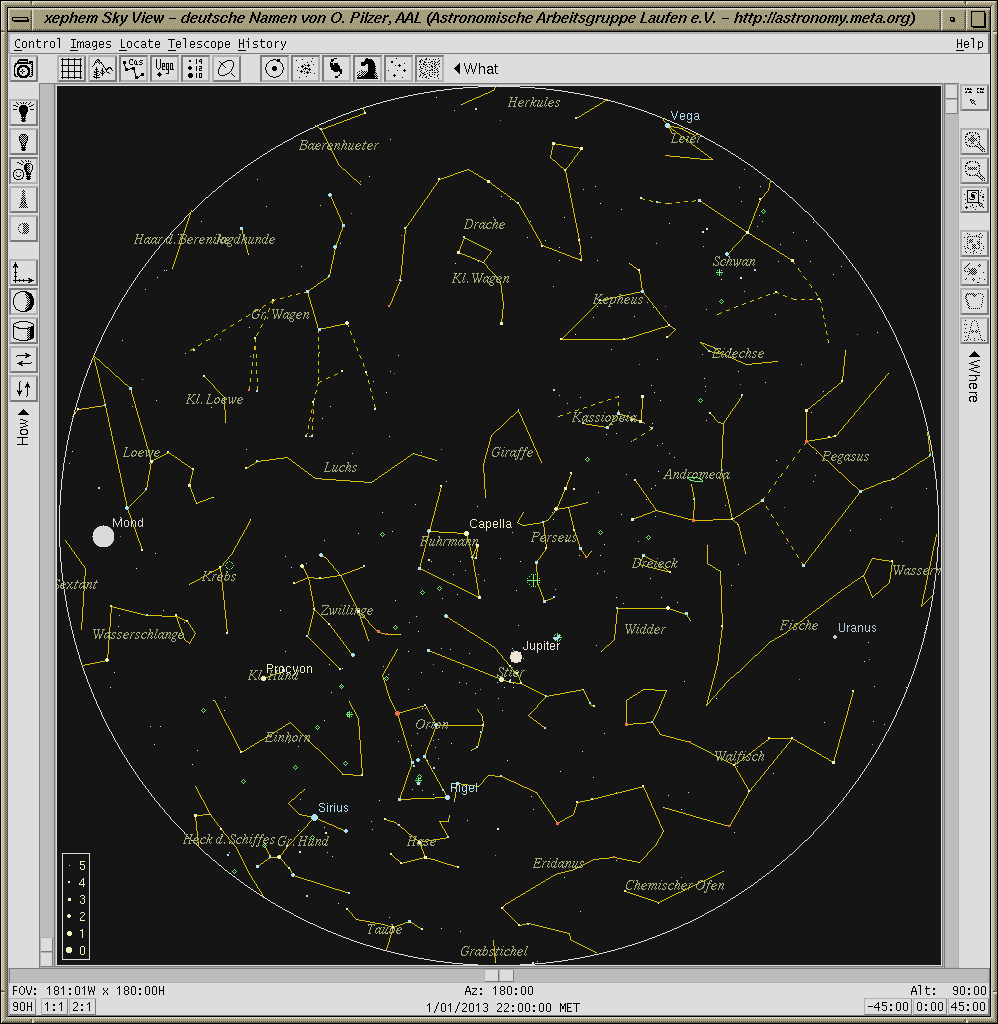Toggle flip top-bottom arrows

24,389
